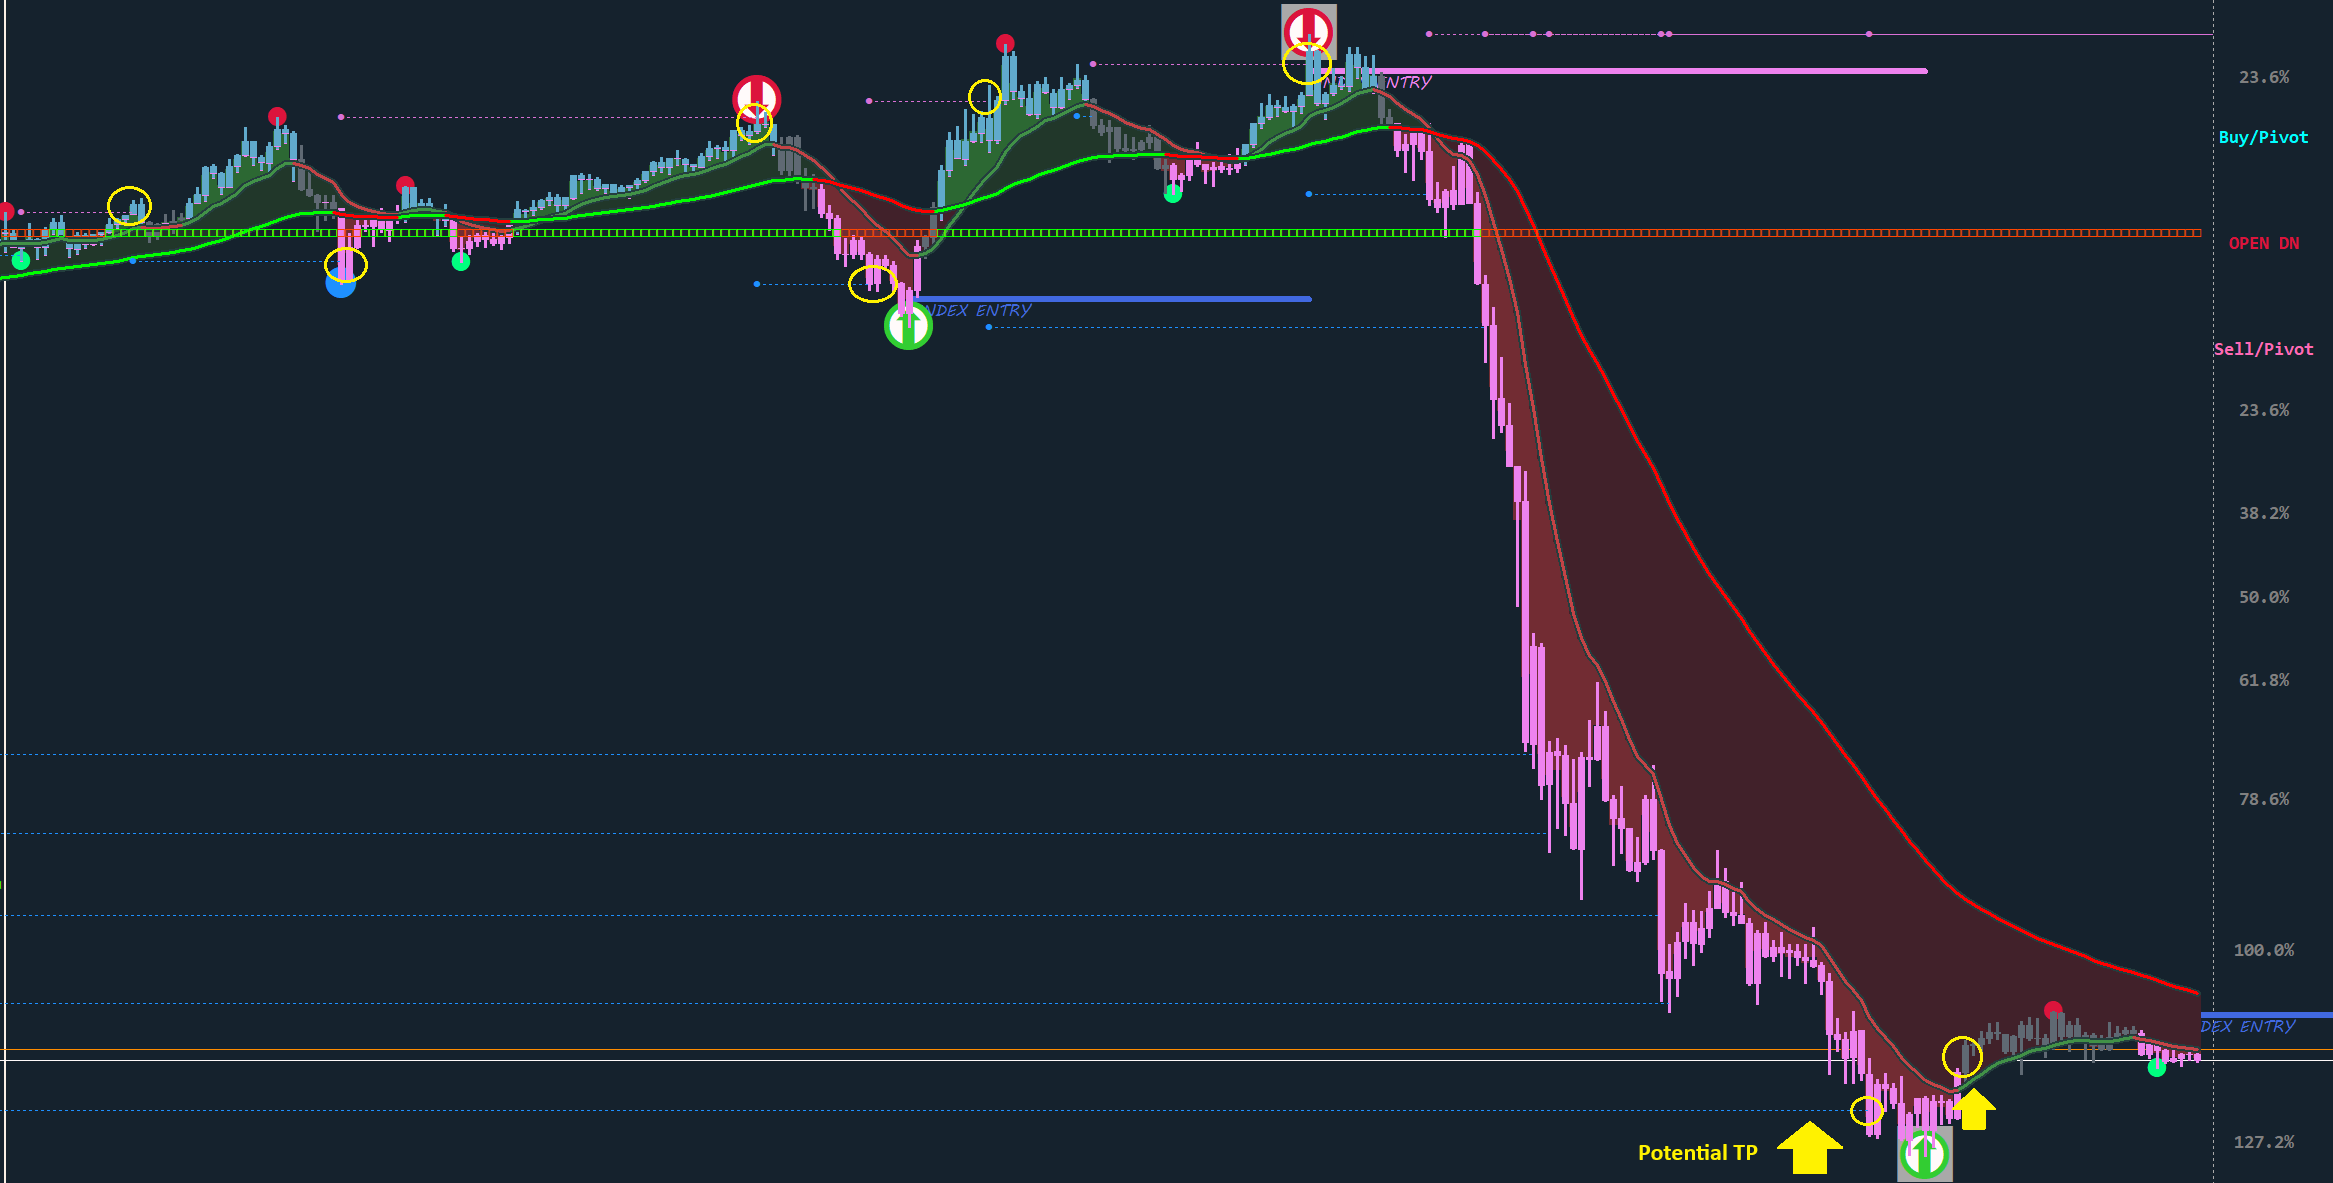Screen dimensions: 2333x1183
Task: Select the 100.0% Fibonacci level label
Action: (2263, 949)
